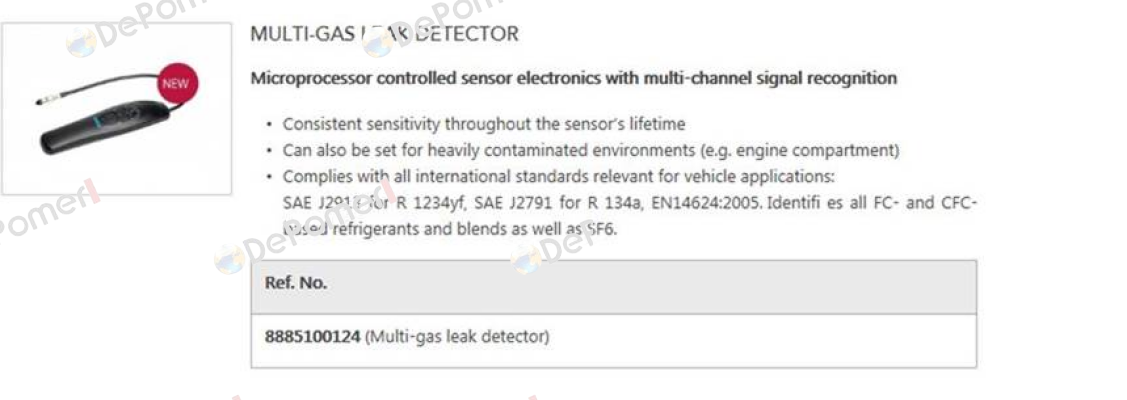The height and width of the screenshot is (400, 1127).
Task: Click the SF6 text at paragraph end
Action: pyautogui.click(x=600, y=231)
